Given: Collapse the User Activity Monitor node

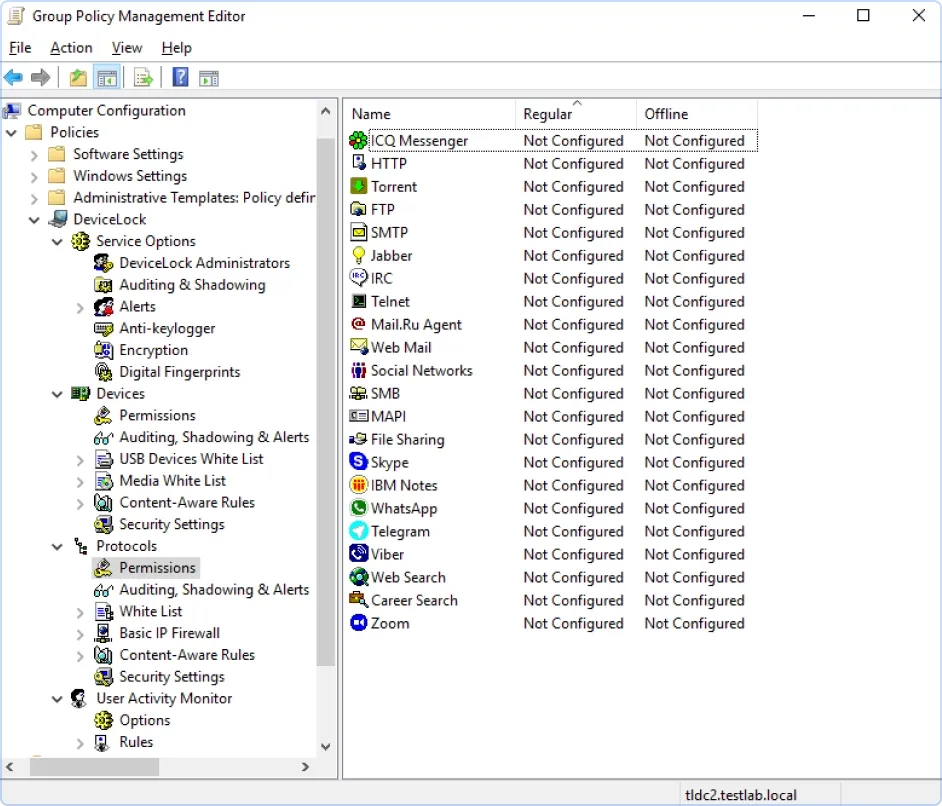Looking at the screenshot, I should 57,699.
